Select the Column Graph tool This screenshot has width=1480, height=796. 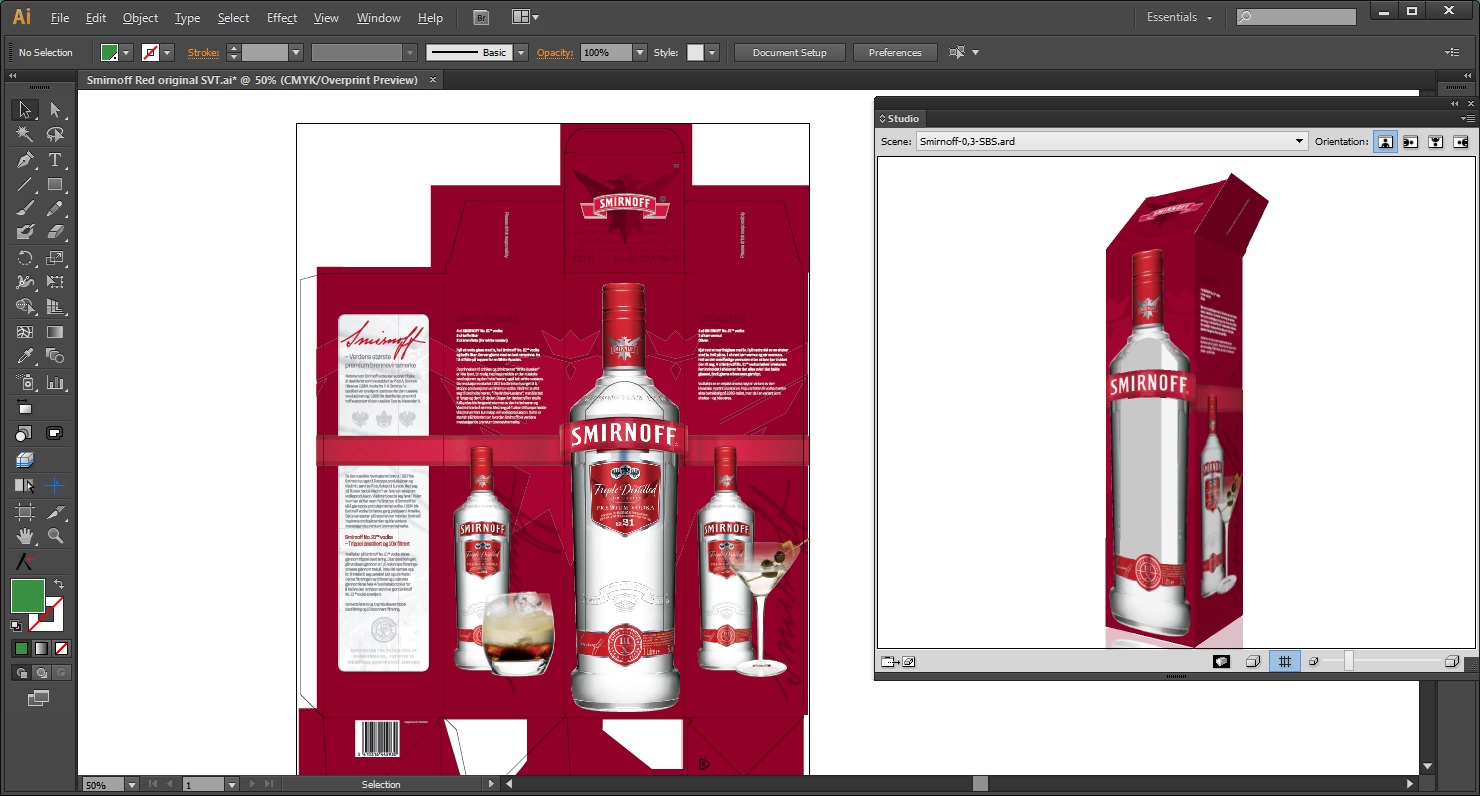point(55,382)
